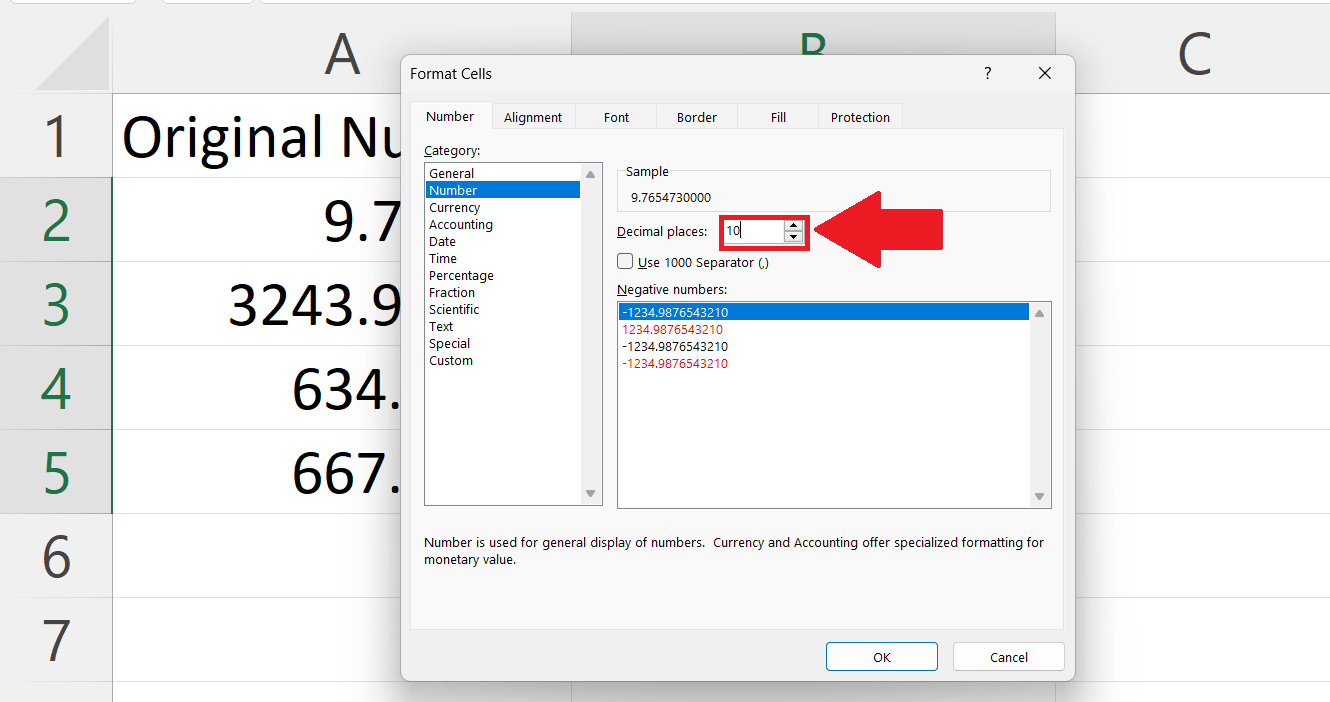Select the Currency category
The width and height of the screenshot is (1330, 702).
point(455,207)
